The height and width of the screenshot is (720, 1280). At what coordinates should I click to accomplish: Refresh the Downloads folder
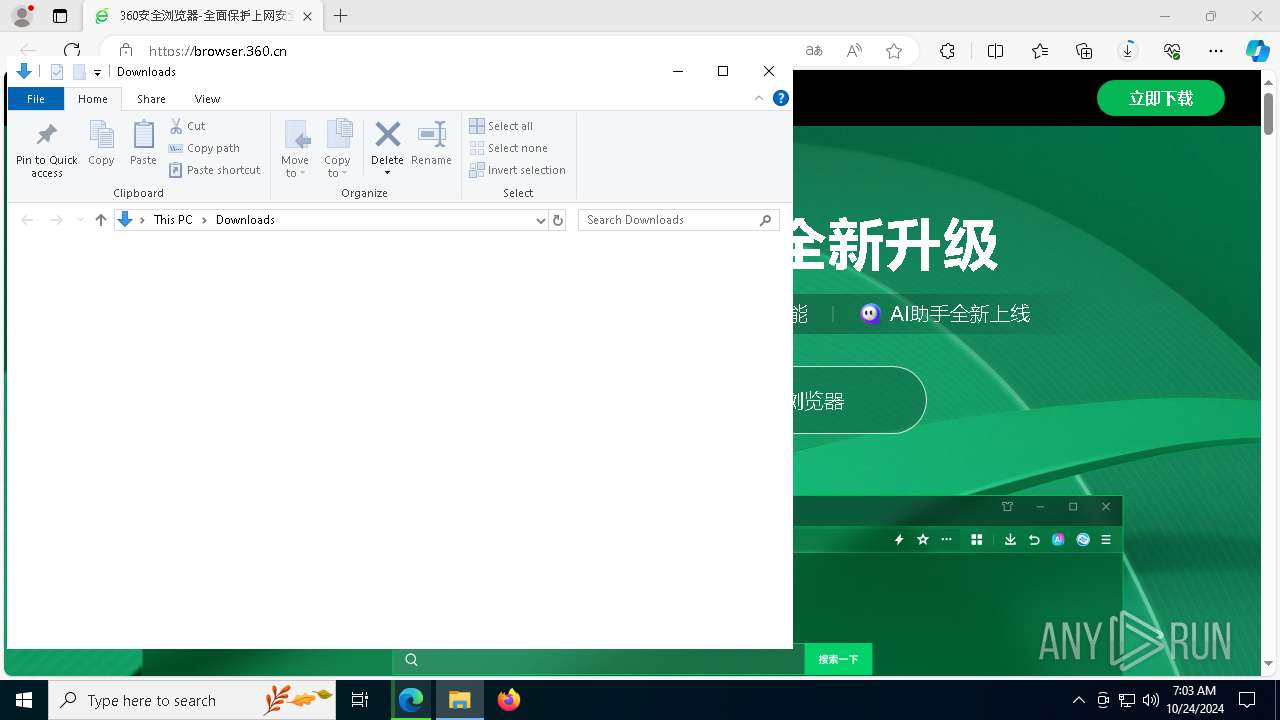click(558, 220)
